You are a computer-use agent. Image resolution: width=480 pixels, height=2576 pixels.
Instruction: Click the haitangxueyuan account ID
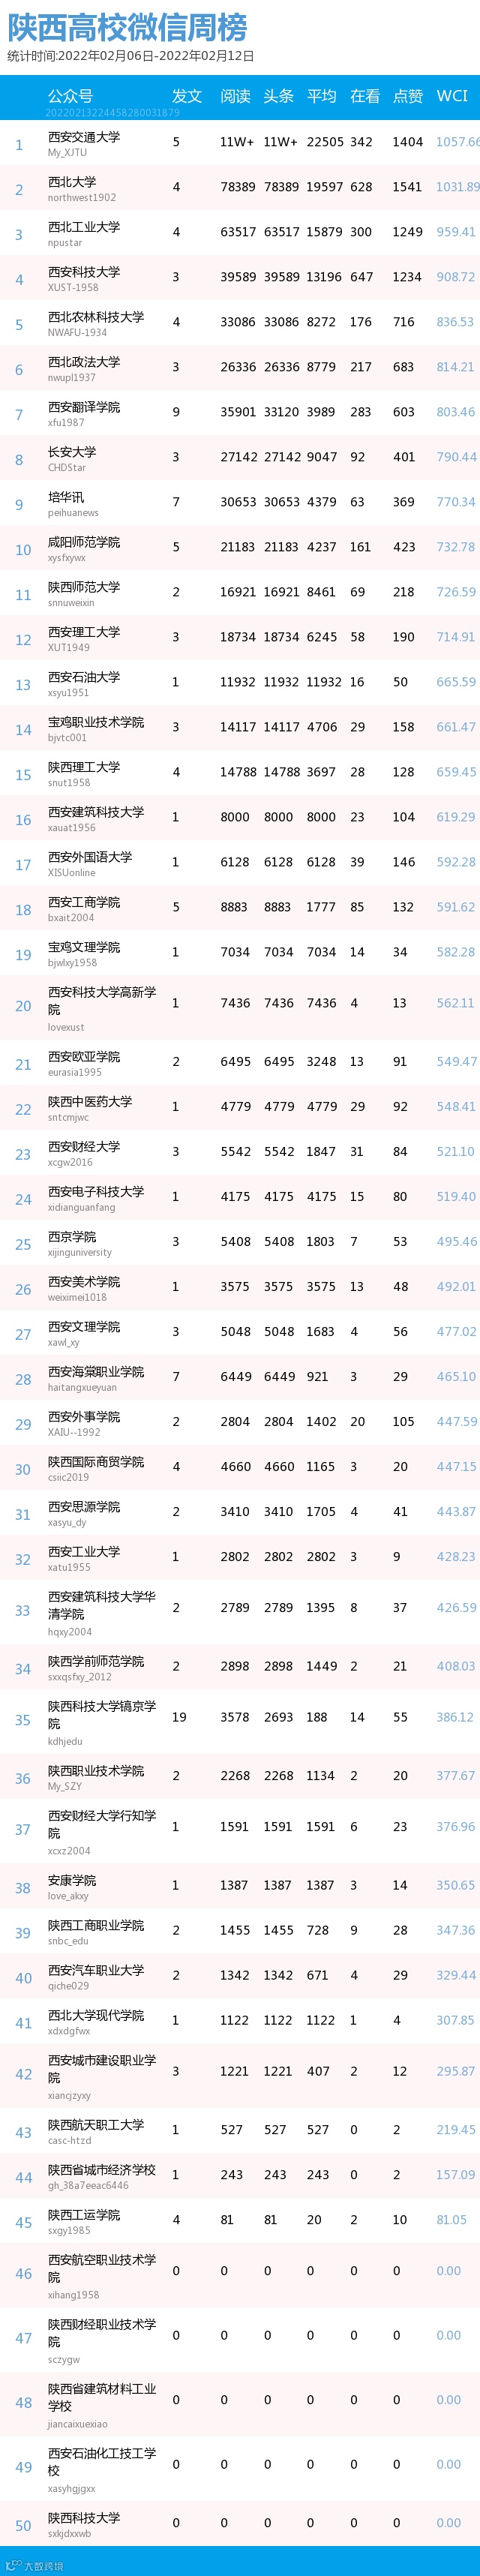pos(82,1388)
